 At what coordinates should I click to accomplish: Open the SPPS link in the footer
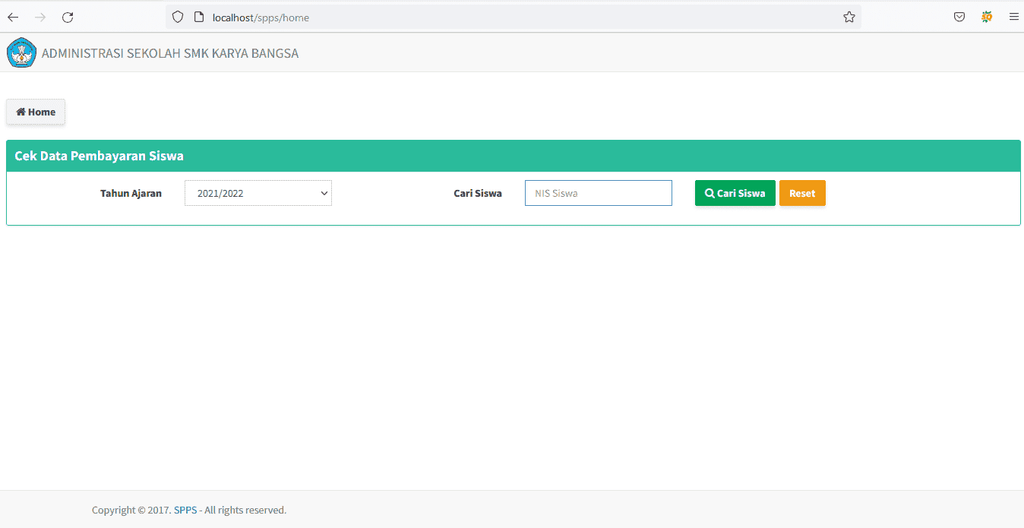pyautogui.click(x=185, y=510)
